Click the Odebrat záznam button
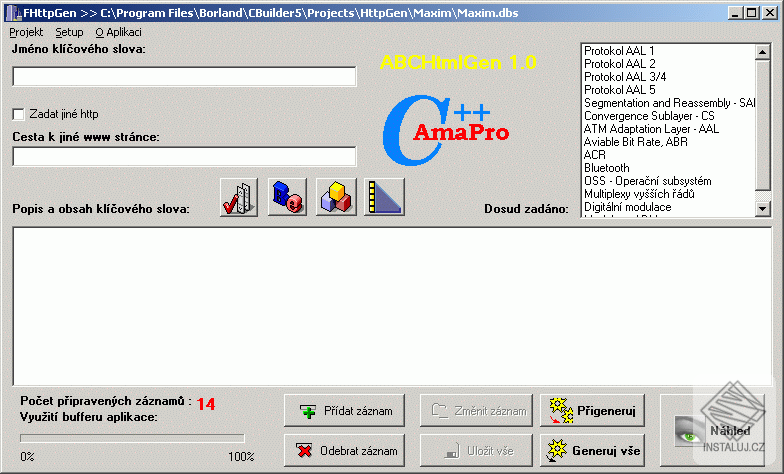Screen dimensions: 784x474 [x=344, y=450]
